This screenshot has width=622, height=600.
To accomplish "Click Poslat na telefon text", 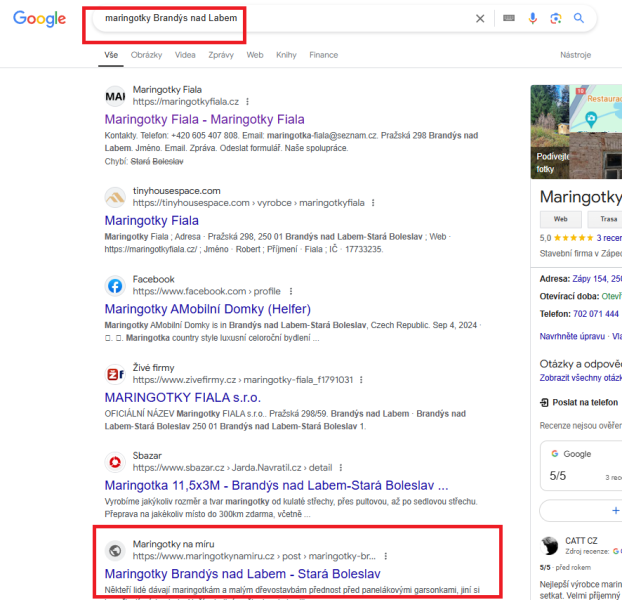I will [585, 403].
